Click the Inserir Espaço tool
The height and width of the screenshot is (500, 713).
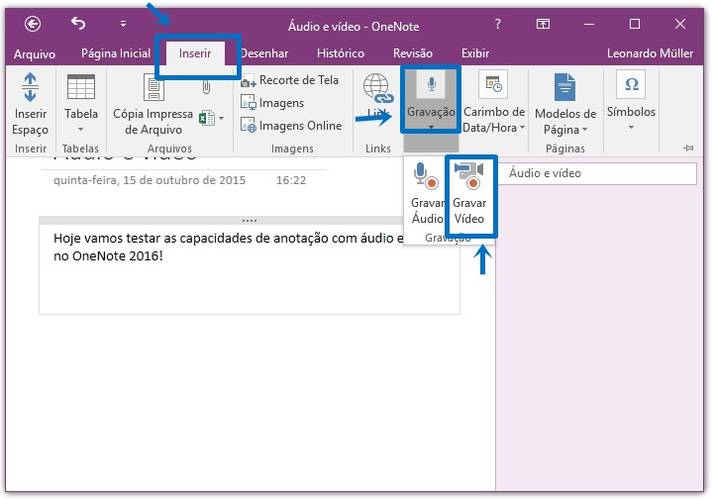pyautogui.click(x=30, y=105)
